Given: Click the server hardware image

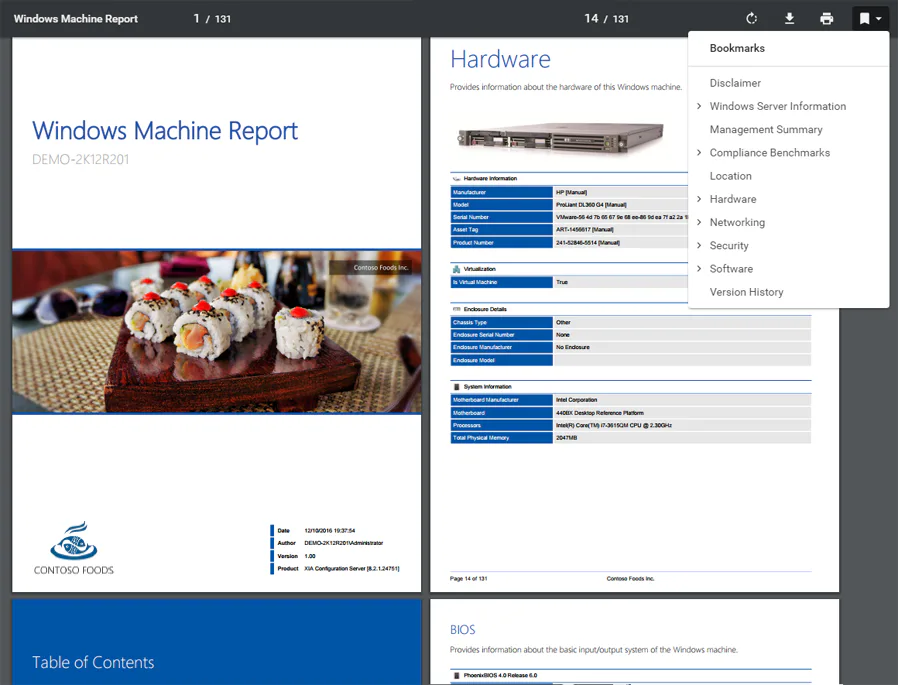Looking at the screenshot, I should (561, 137).
